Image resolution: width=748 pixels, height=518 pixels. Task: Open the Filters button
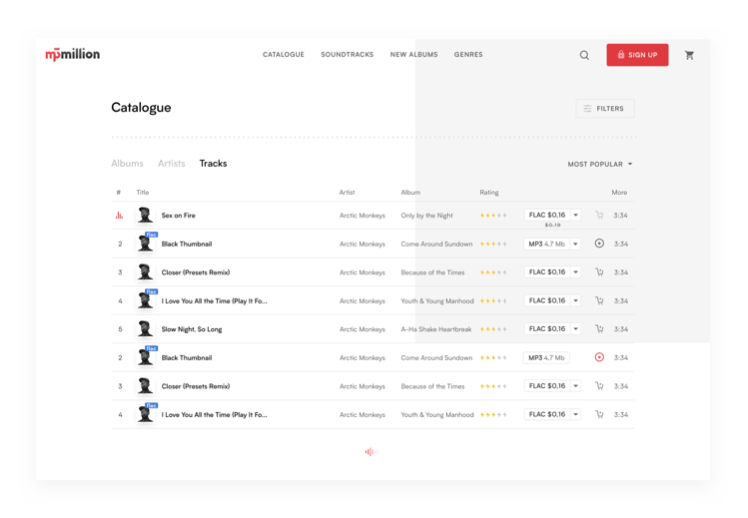point(605,109)
